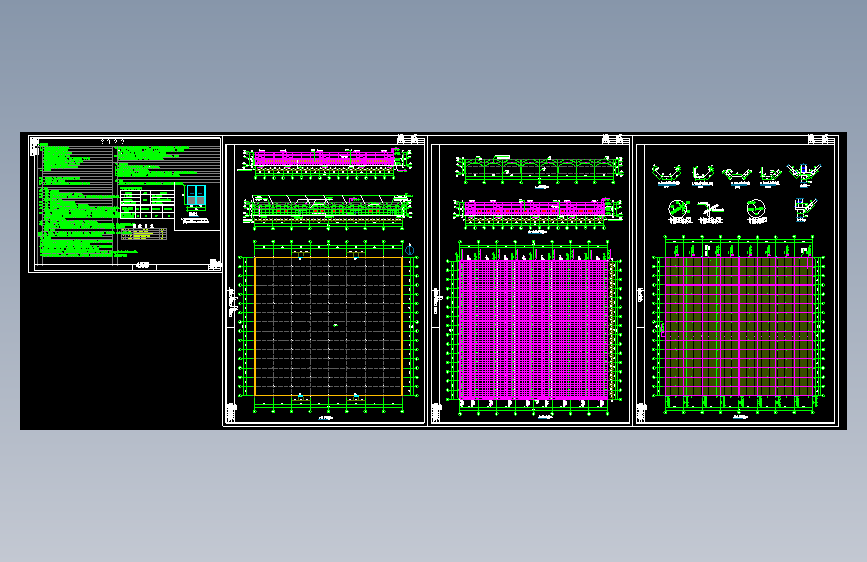This screenshot has height=562, width=867.
Task: Click the dense magenta roof purlin plan
Action: tap(534, 330)
